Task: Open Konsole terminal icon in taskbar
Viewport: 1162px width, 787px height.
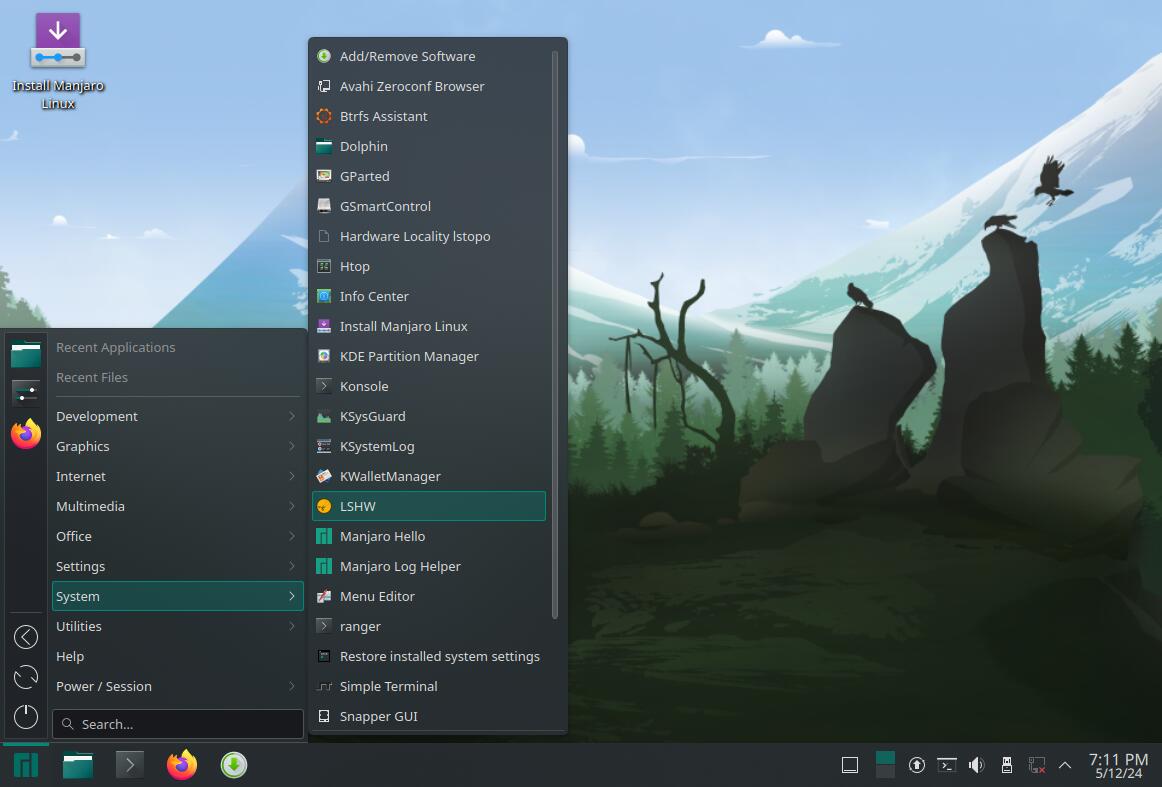Action: [x=130, y=765]
